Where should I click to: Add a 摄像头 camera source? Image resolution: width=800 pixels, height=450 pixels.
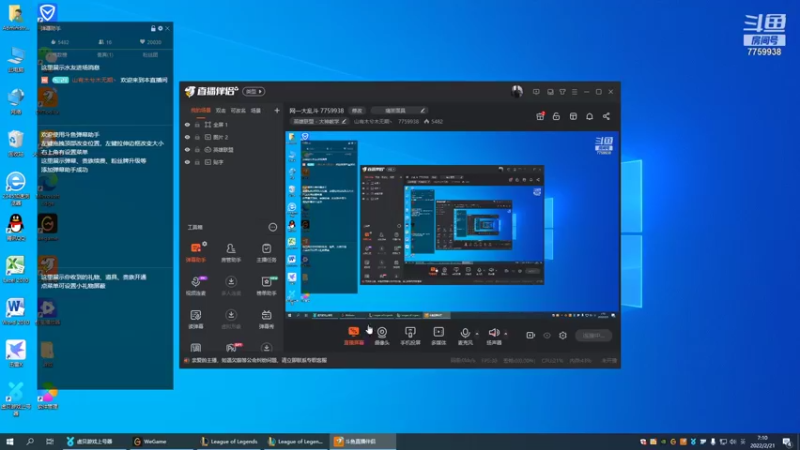point(382,336)
